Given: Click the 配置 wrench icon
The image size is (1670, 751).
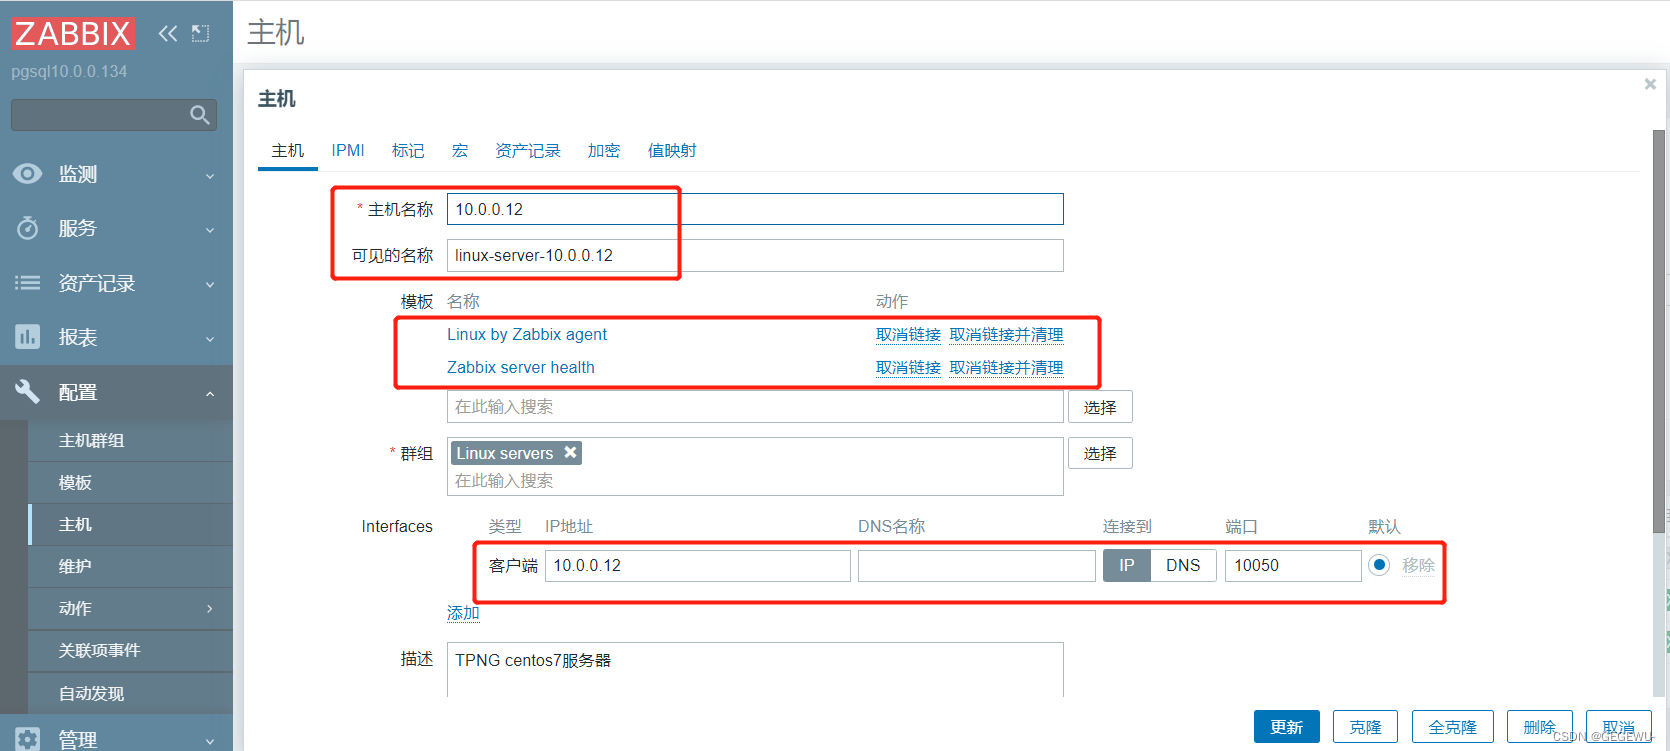Looking at the screenshot, I should 28,391.
